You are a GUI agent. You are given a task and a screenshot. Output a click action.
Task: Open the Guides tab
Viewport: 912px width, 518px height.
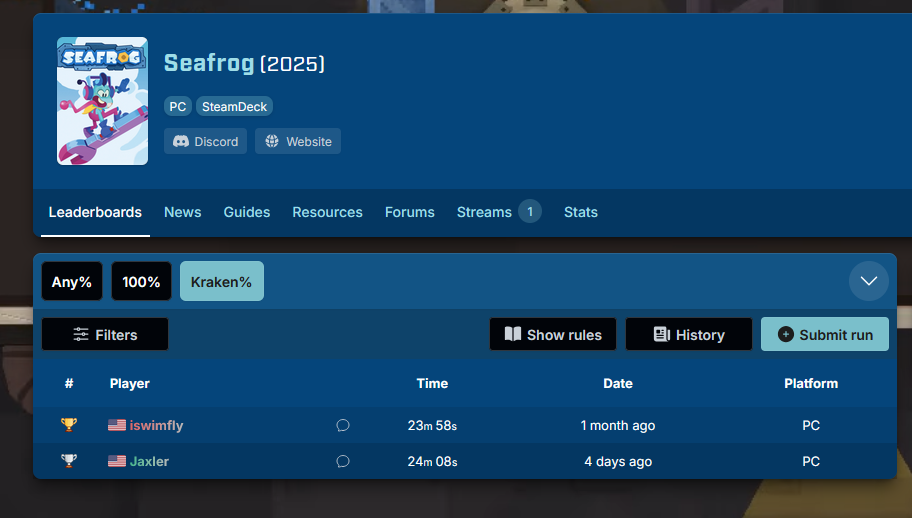pos(247,212)
